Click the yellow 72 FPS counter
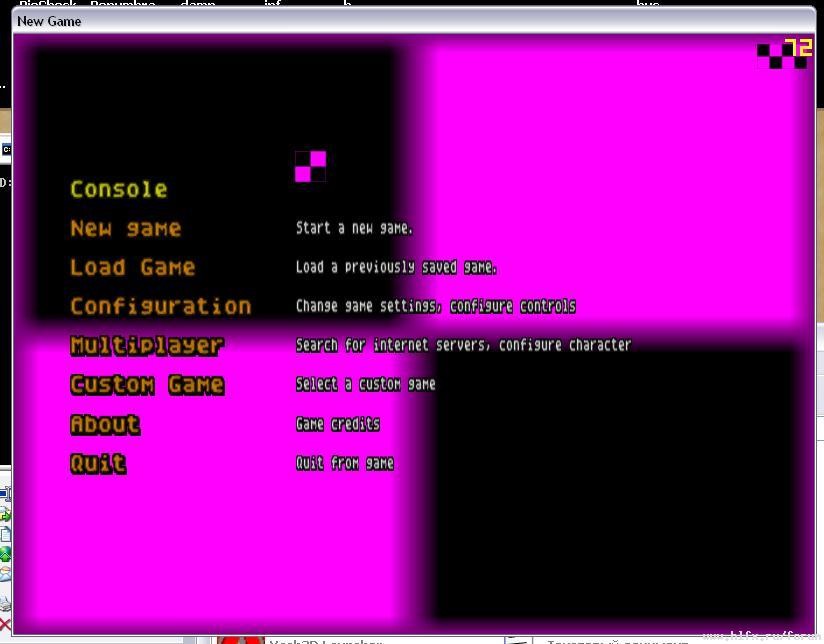 (798, 48)
